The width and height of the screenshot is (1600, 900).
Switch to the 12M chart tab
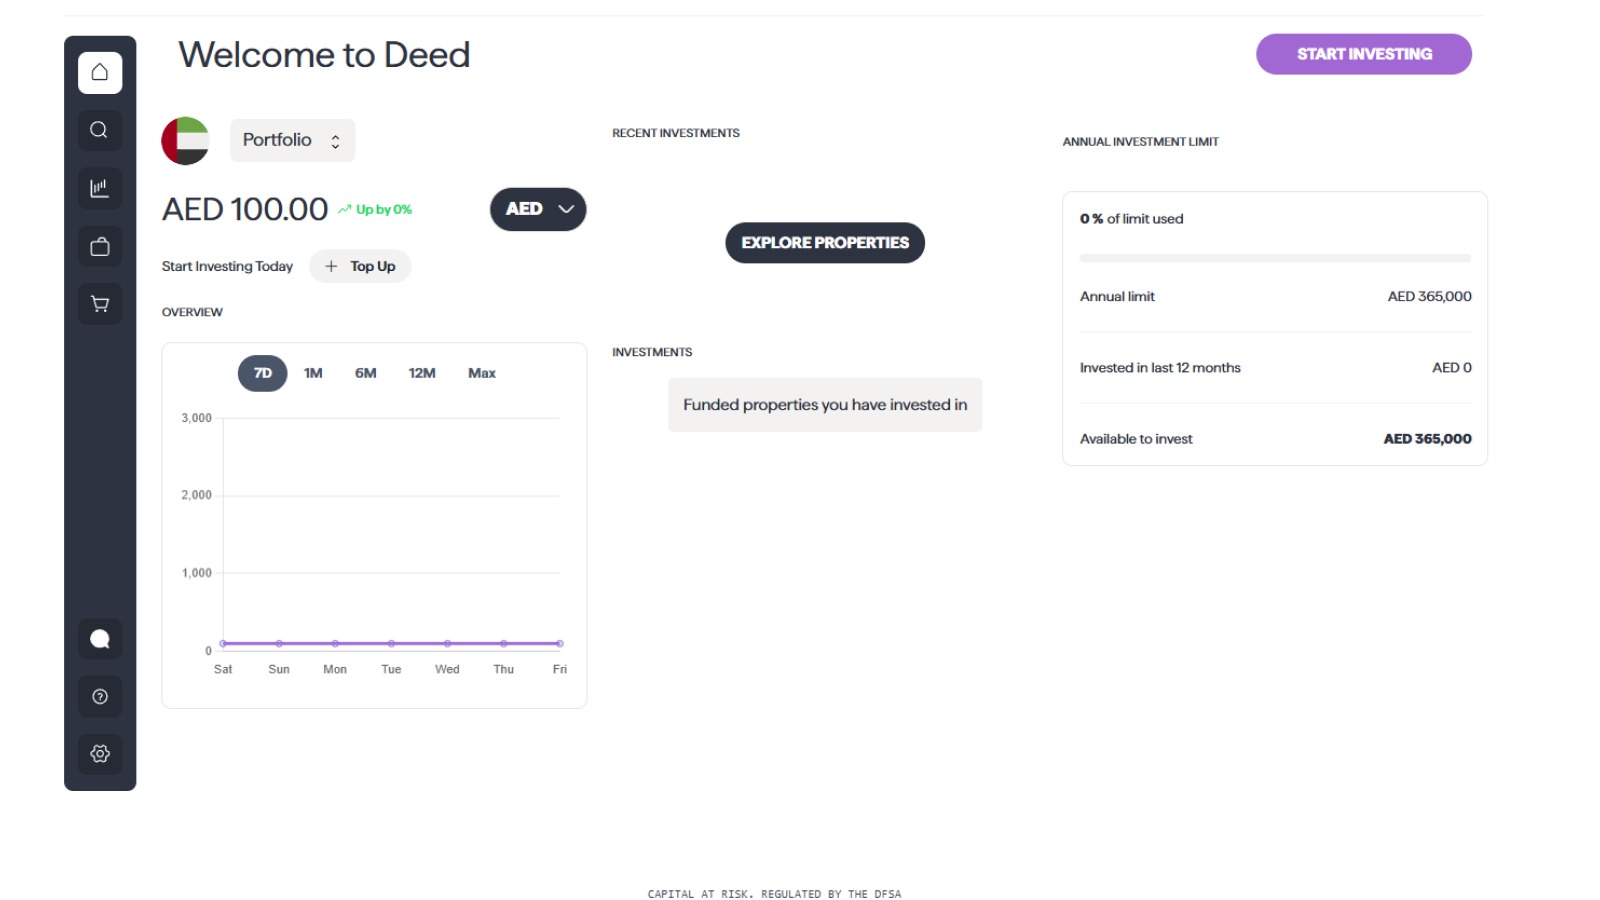[422, 372]
